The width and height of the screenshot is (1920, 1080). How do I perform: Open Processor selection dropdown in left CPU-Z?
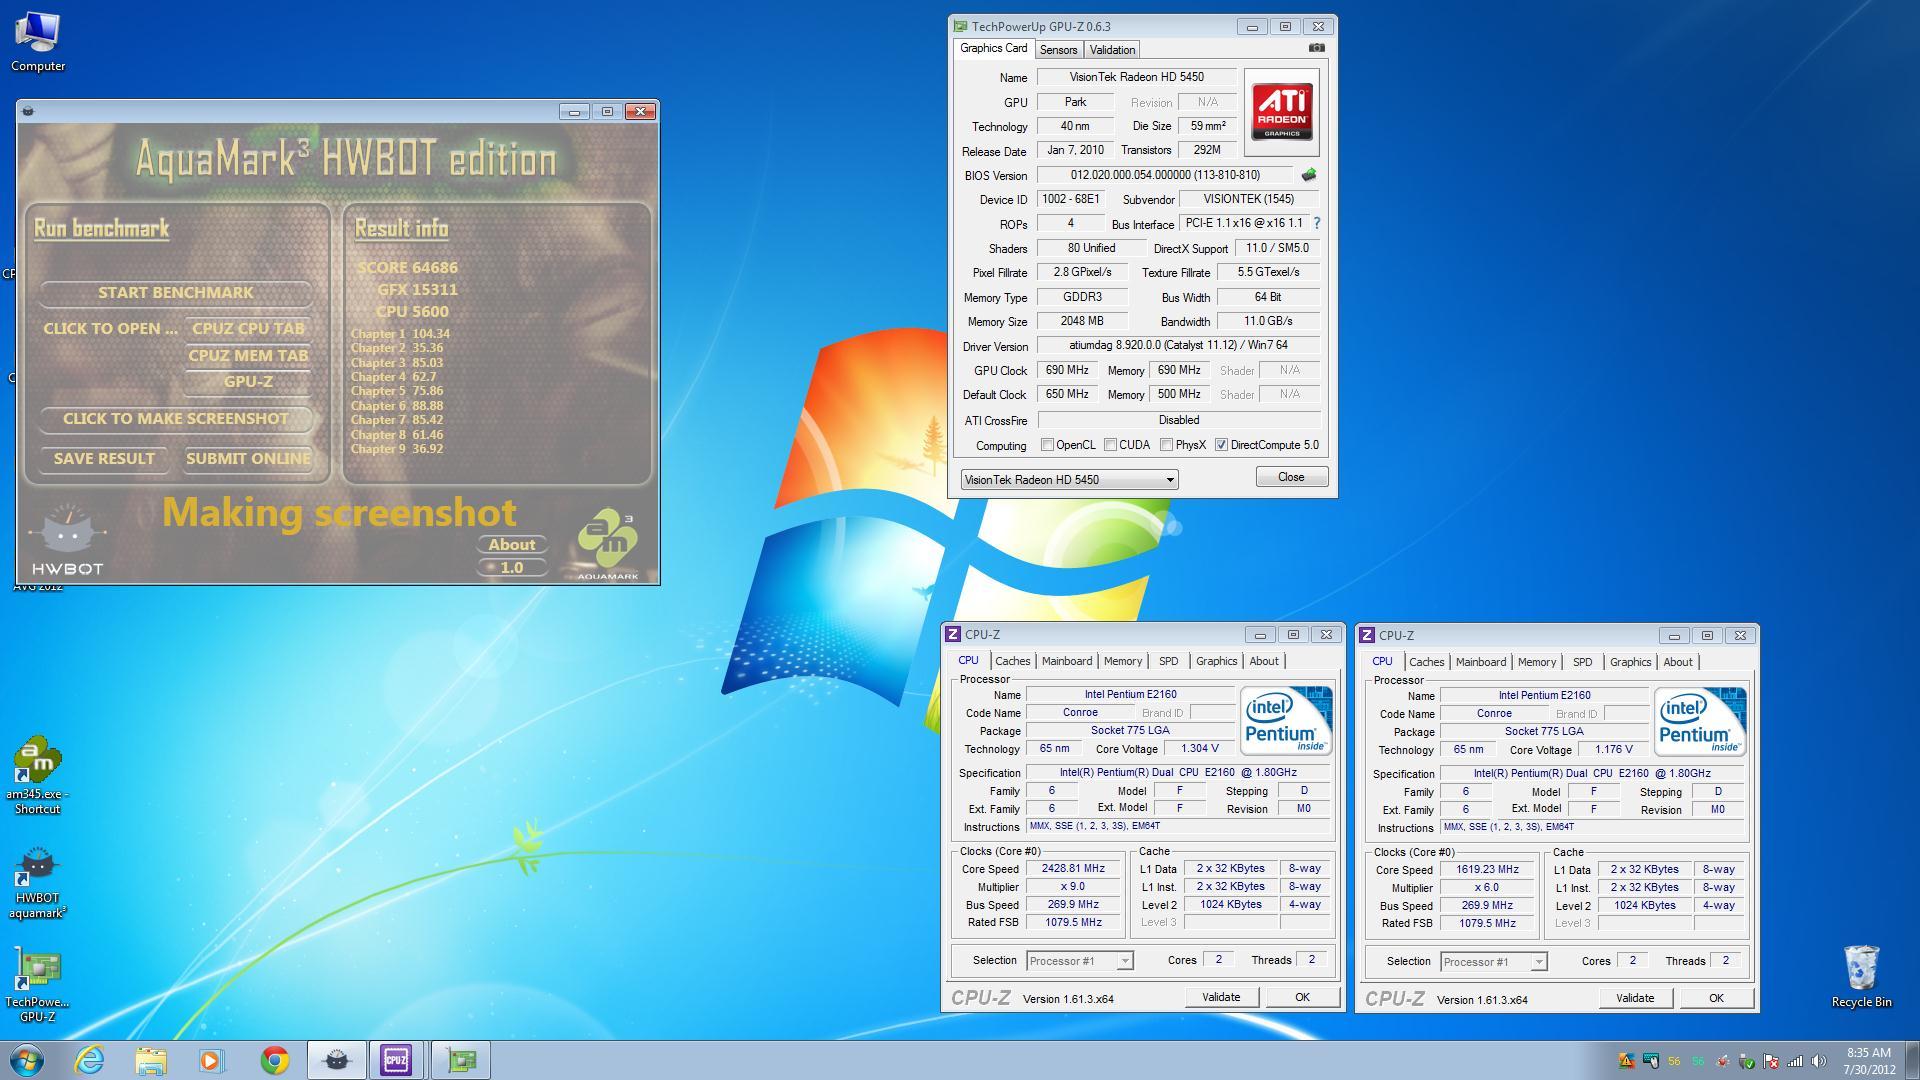pos(1079,961)
